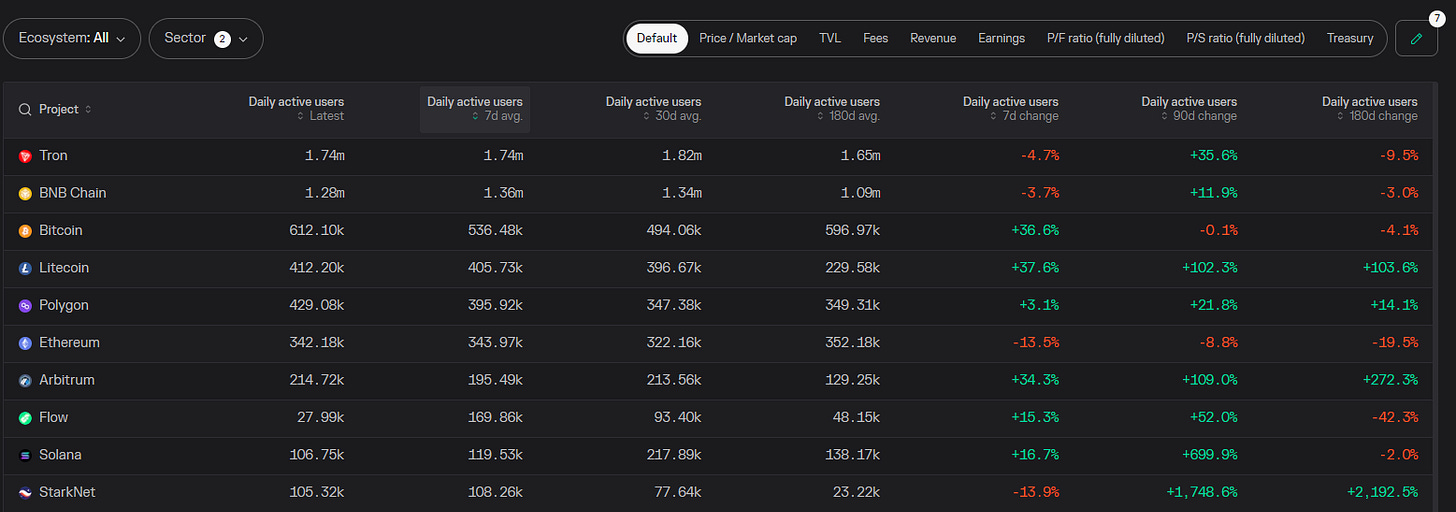This screenshot has height=512, width=1456.
Task: Click BNB Chain's 1.28m latest value
Action: (324, 193)
